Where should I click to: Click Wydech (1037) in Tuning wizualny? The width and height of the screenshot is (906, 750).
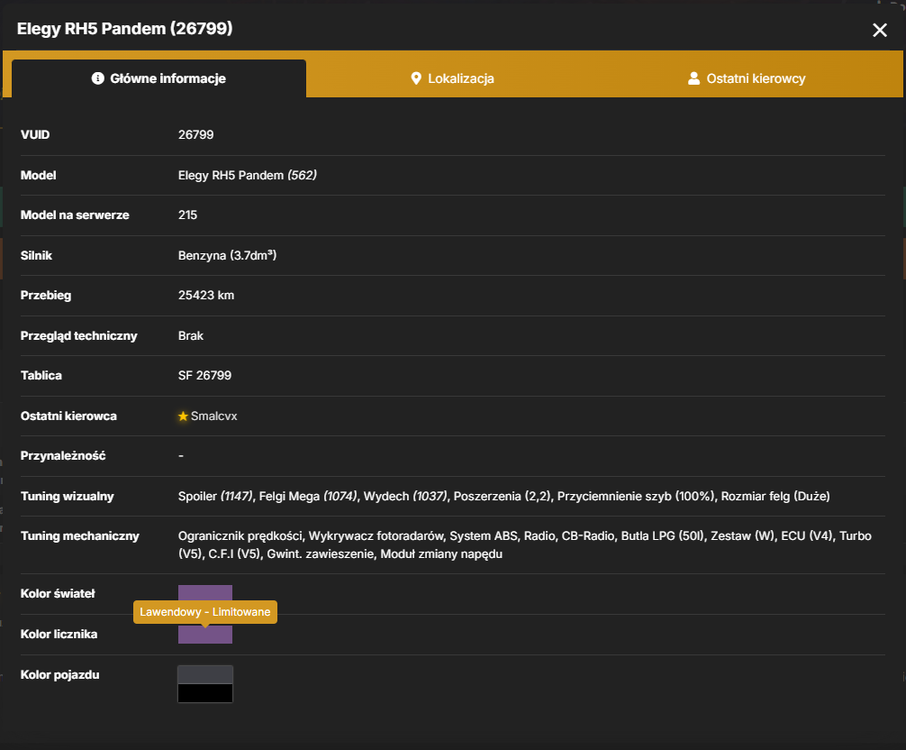tap(405, 496)
